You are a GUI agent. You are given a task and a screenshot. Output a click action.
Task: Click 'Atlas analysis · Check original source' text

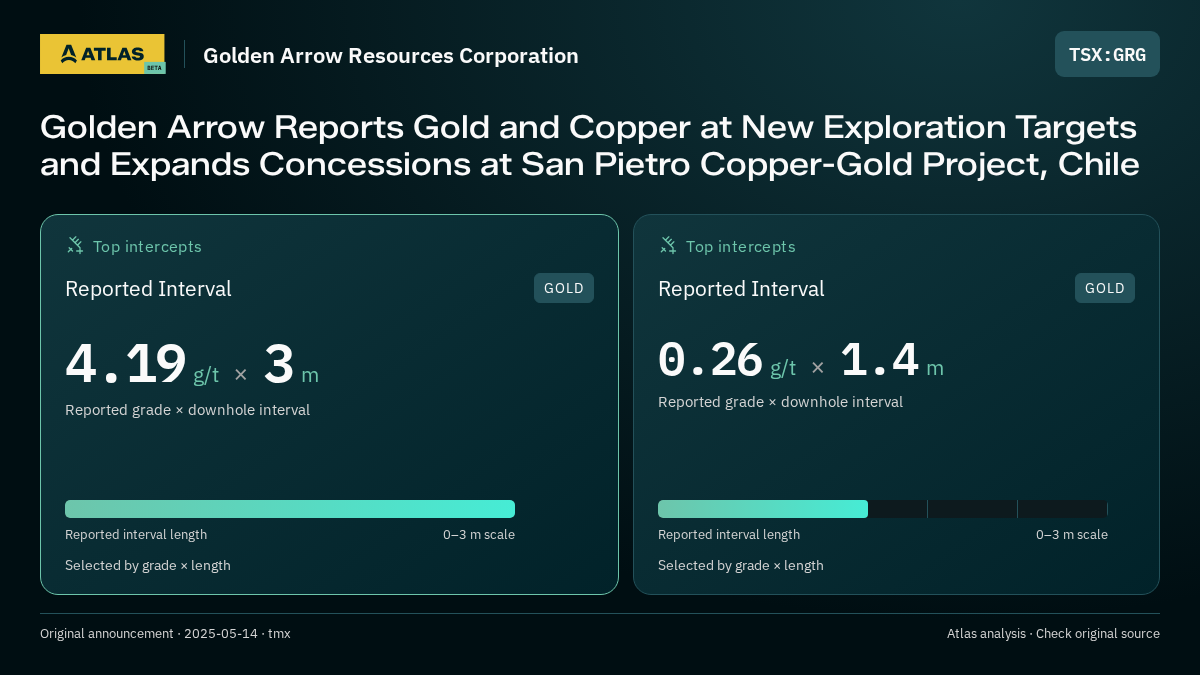(x=1053, y=633)
